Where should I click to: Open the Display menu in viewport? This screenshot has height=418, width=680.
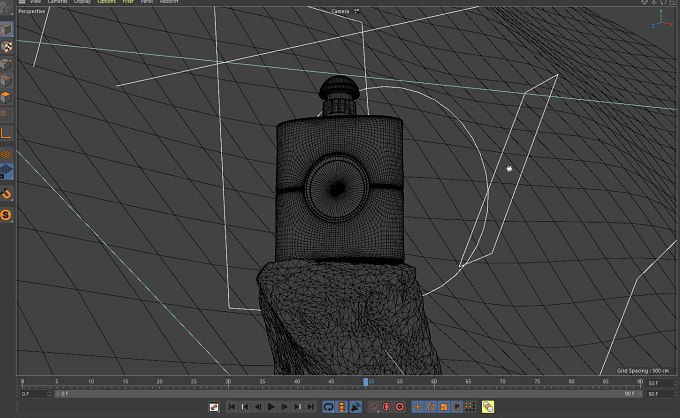(x=82, y=2)
